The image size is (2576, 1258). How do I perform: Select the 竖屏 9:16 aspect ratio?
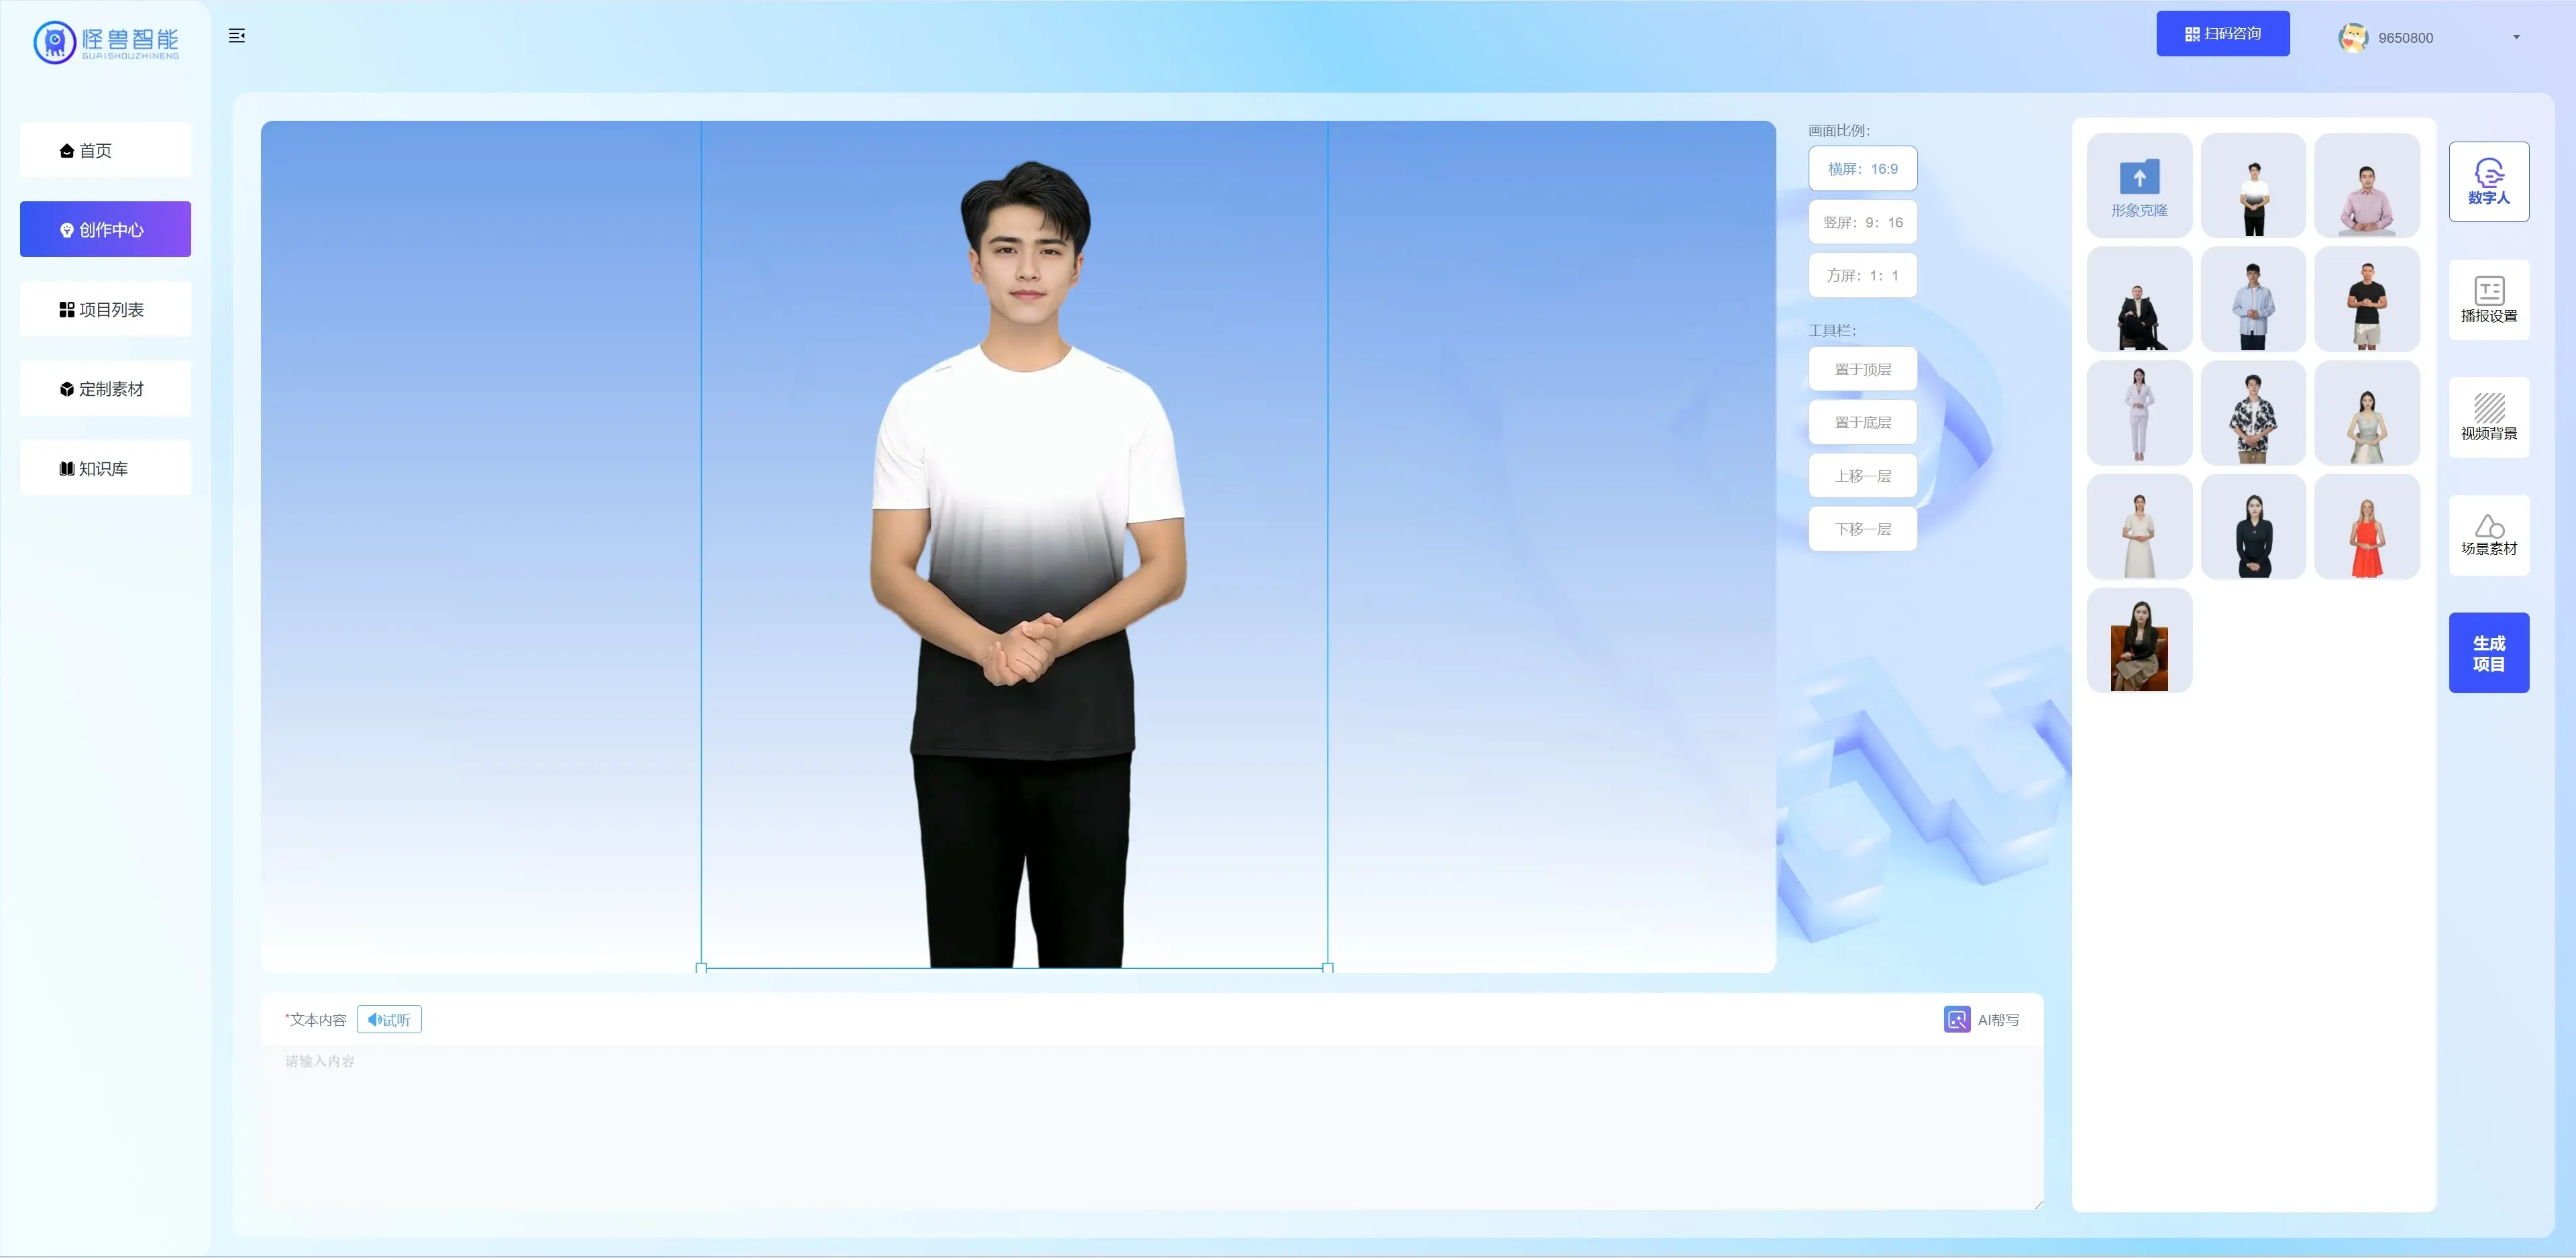coord(1862,222)
